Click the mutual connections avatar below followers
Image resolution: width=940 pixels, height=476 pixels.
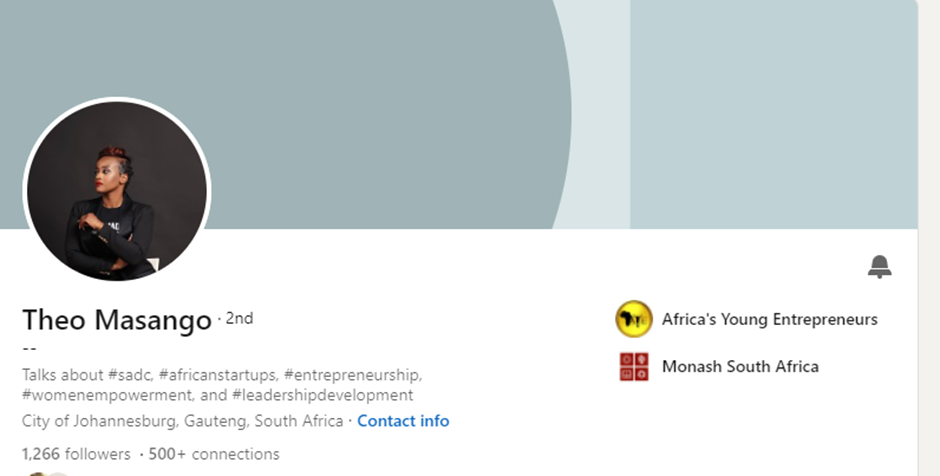click(47, 474)
